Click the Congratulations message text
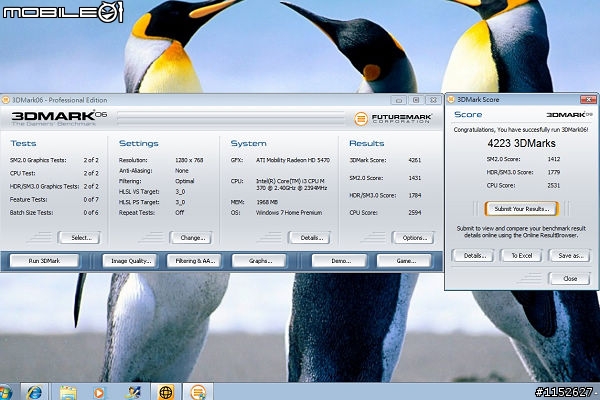Image resolution: width=600 pixels, height=400 pixels. coord(521,129)
